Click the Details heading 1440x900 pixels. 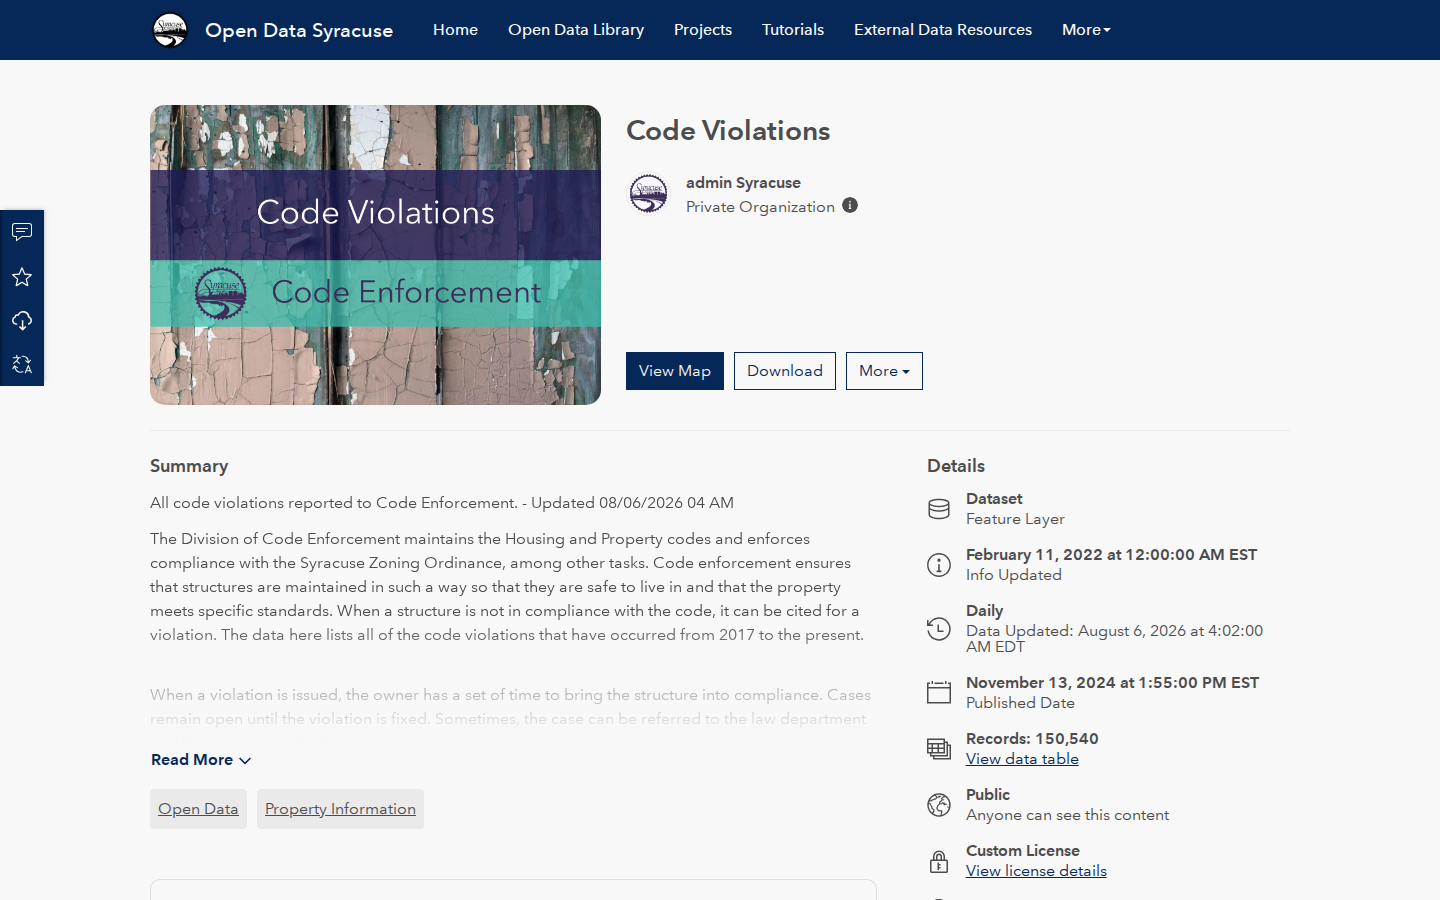tap(956, 466)
